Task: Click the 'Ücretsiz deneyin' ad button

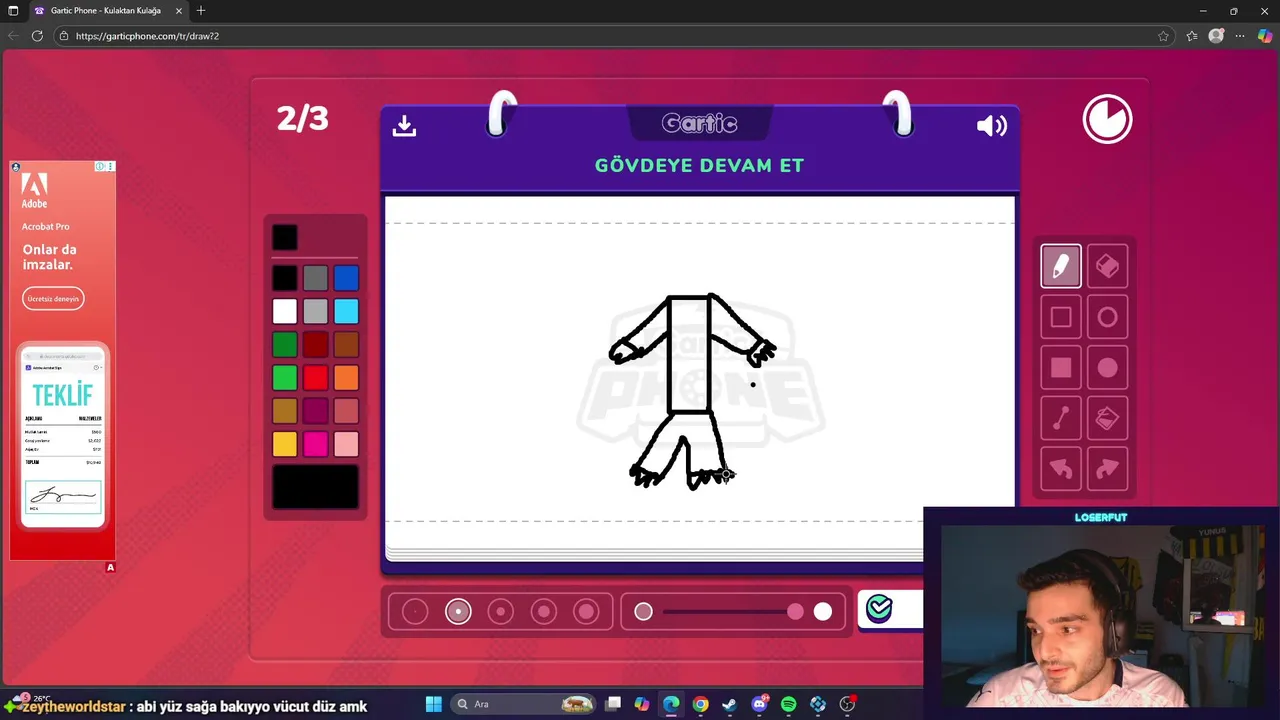Action: pos(53,298)
